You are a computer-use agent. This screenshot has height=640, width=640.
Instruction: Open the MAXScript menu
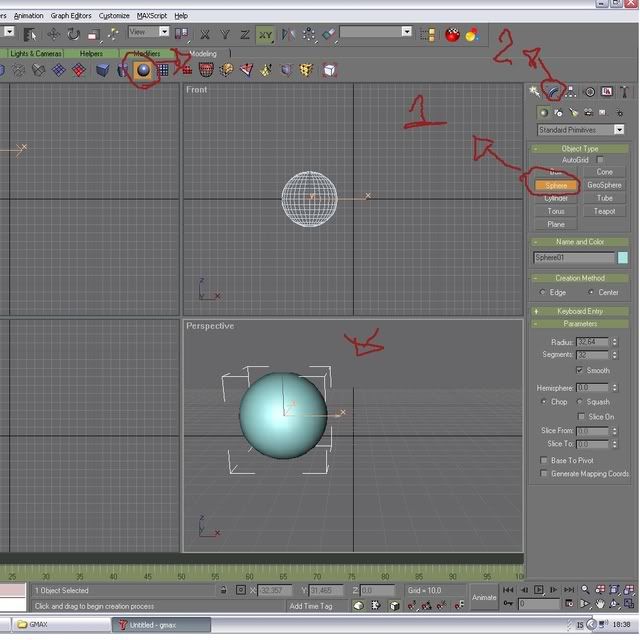coord(152,16)
